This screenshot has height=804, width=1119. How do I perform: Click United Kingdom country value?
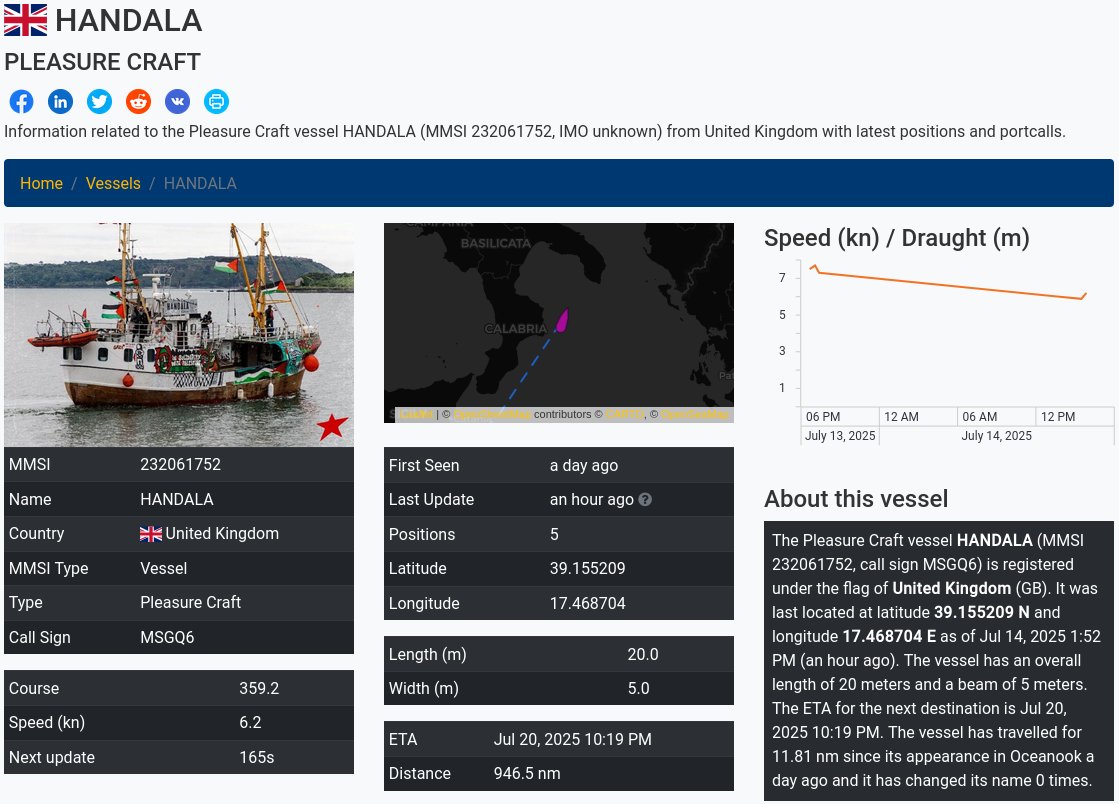(x=222, y=534)
